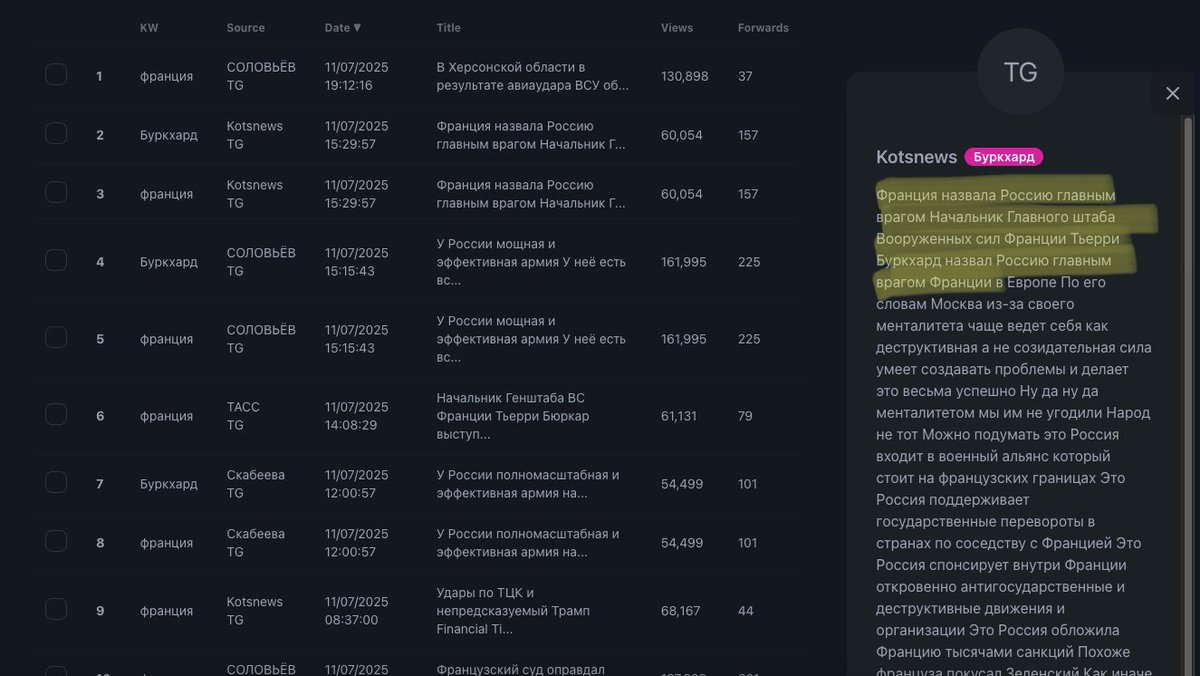Click source Kotsnews TG in row 9
Screen dimensions: 1200x676
(x=255, y=611)
